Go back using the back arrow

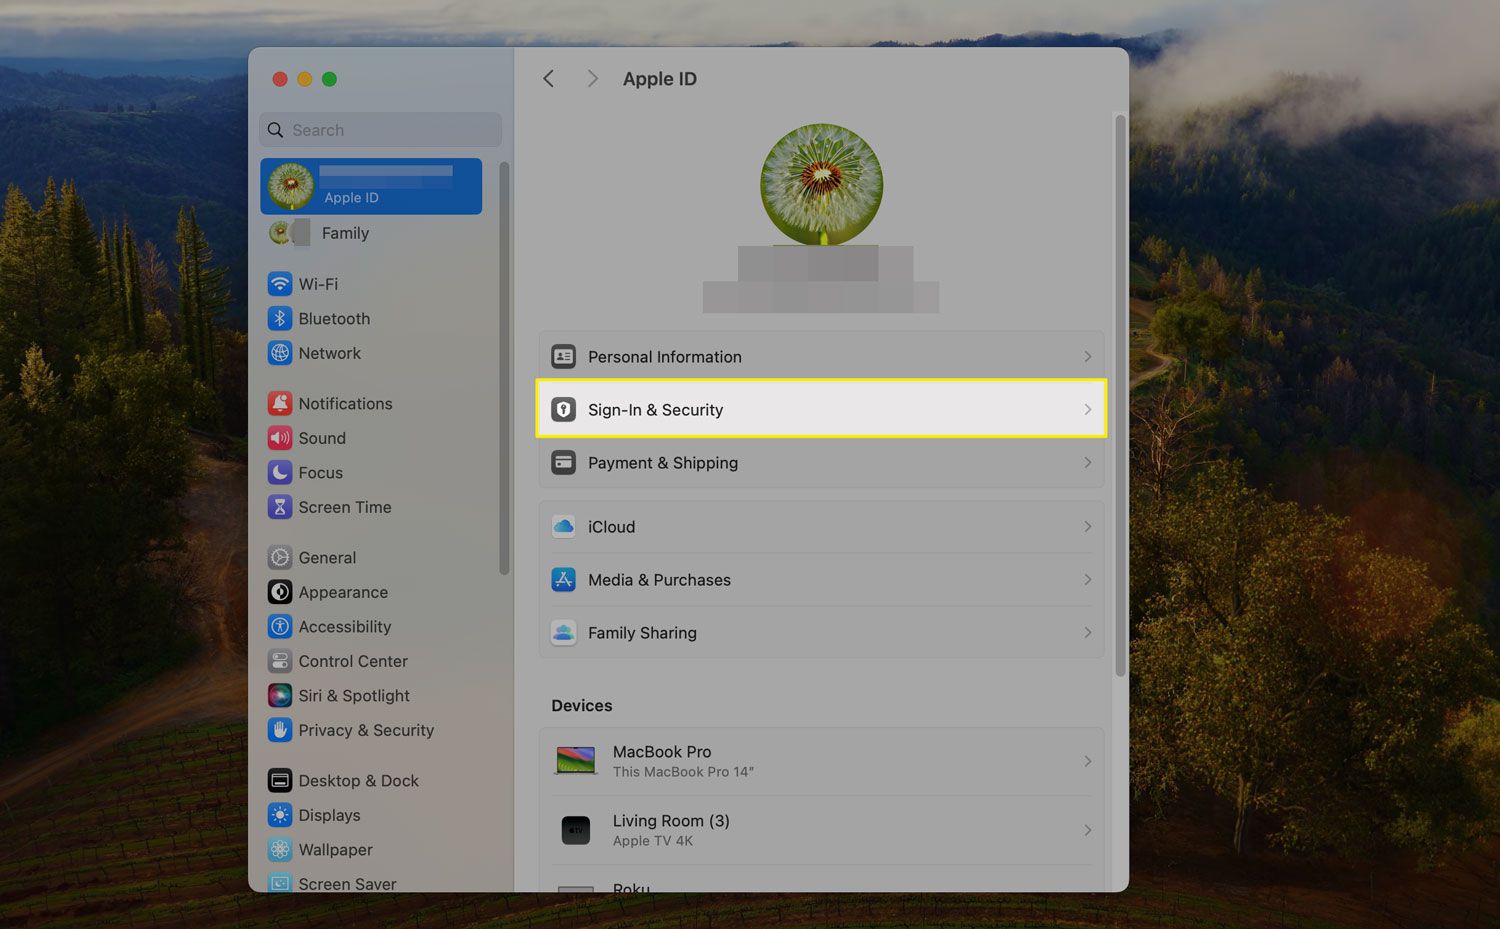[x=548, y=79]
